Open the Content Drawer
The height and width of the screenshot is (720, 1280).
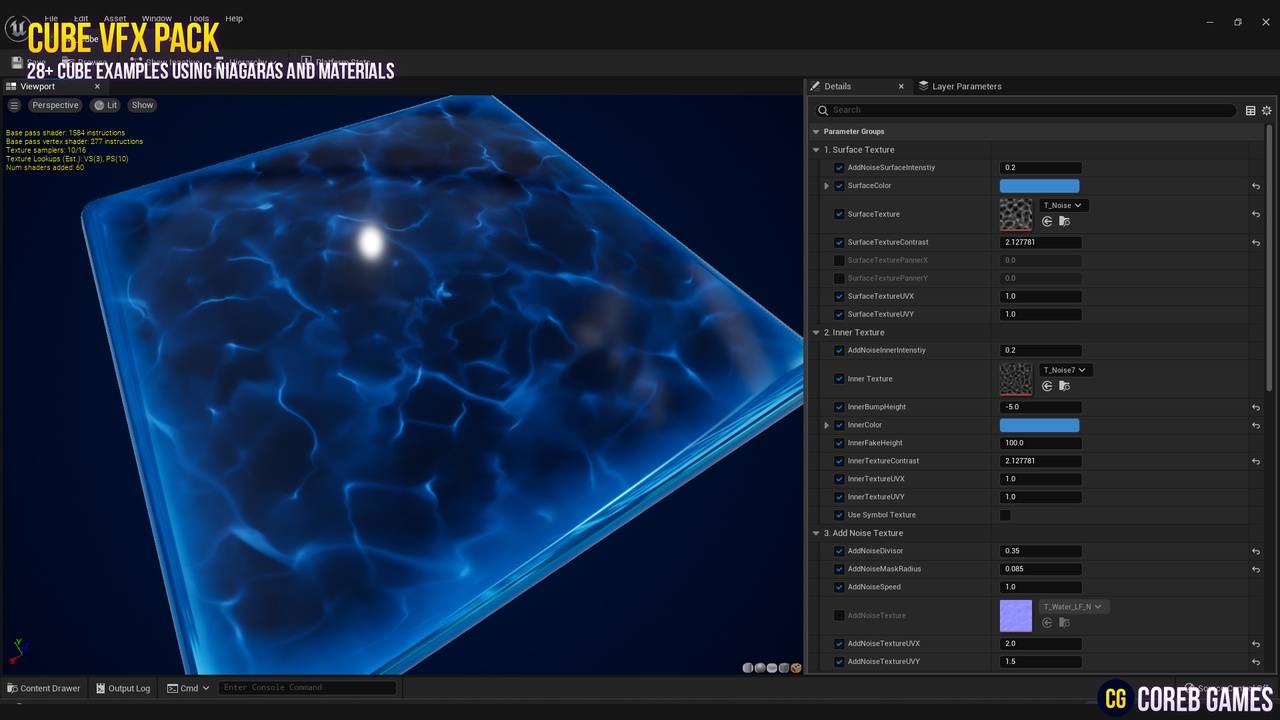(43, 688)
